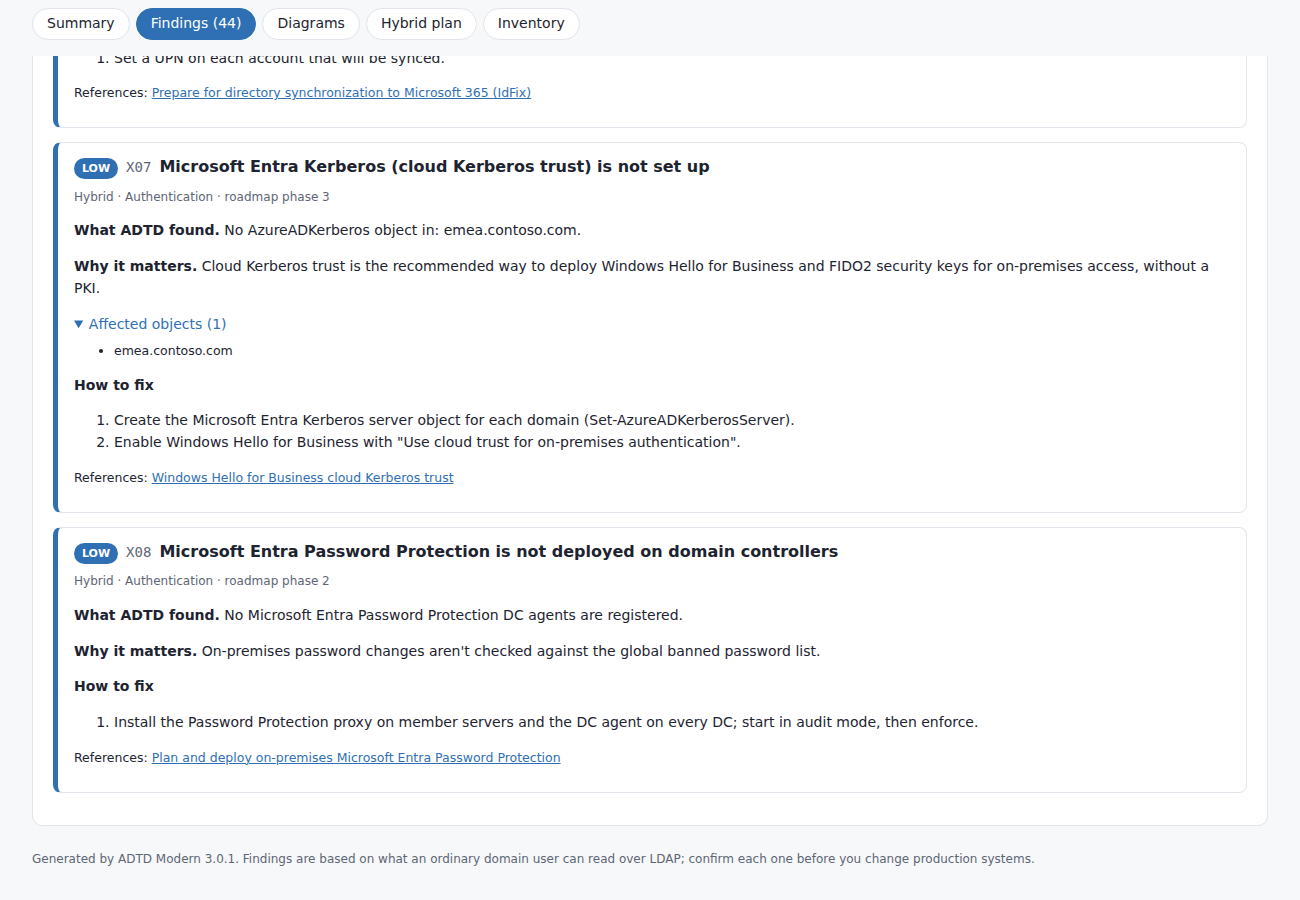This screenshot has width=1300, height=900.
Task: Click 'No Microsoft Entra Password Protection DC agents' text
Action: pyautogui.click(x=453, y=615)
